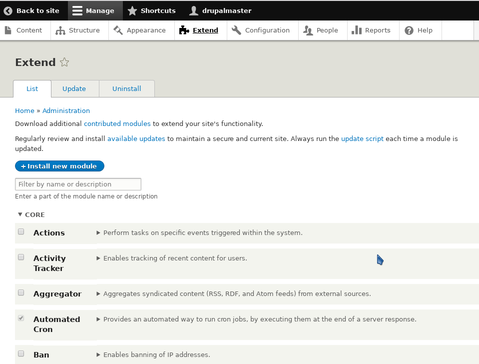
Task: Click 'Enables banning of IP addresses' text
Action: point(157,355)
